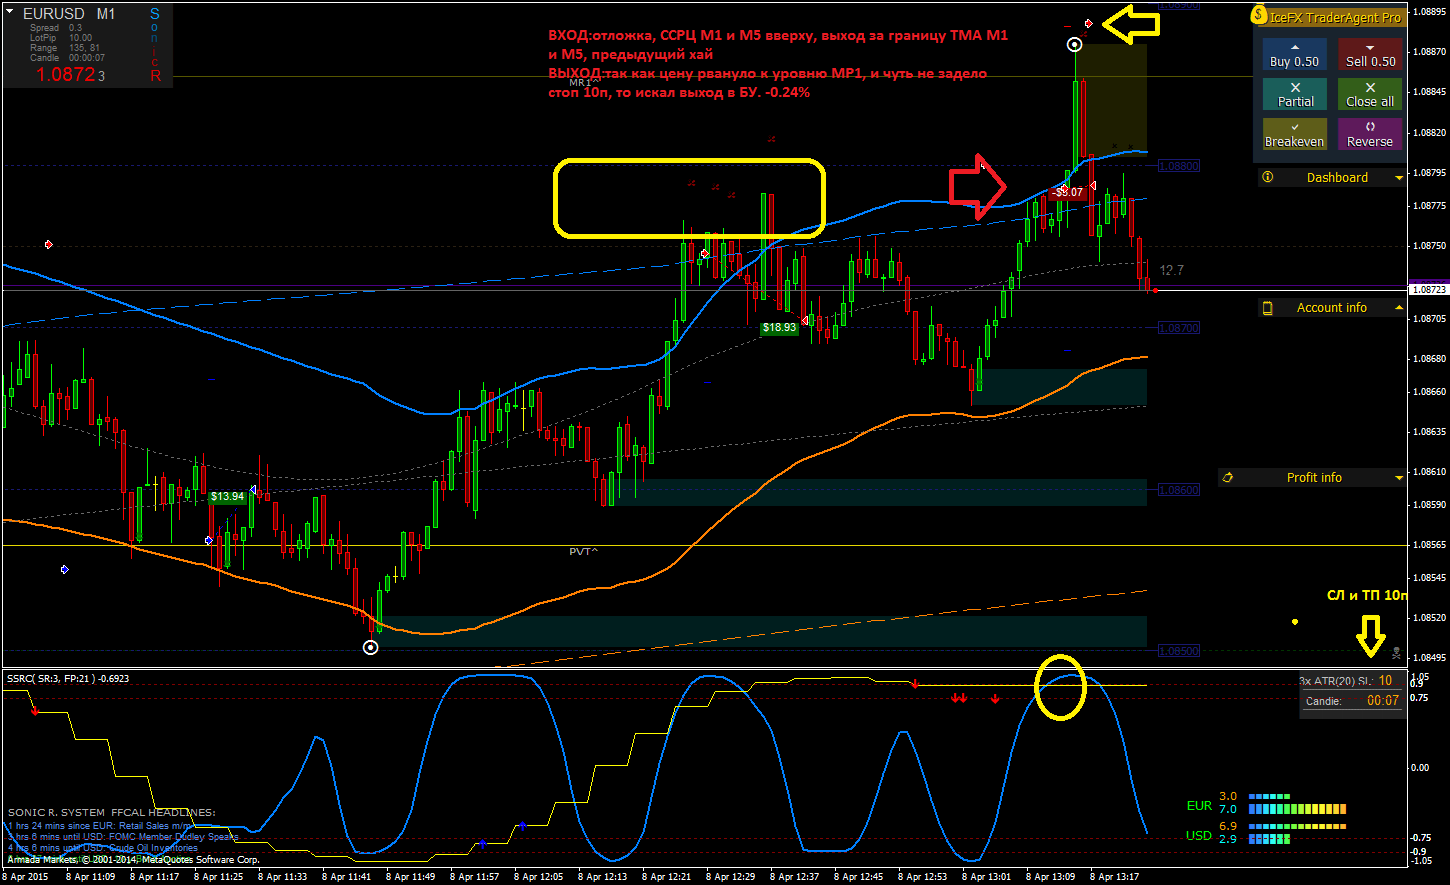Screen dimensions: 1450x885
Task: Click the Account info phone icon
Action: (1268, 308)
